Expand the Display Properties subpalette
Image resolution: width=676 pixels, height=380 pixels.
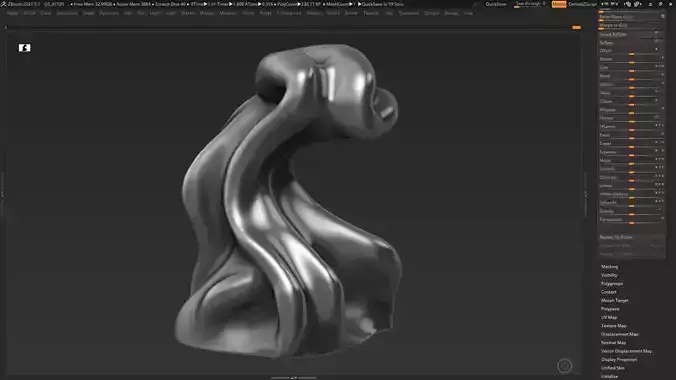click(619, 359)
